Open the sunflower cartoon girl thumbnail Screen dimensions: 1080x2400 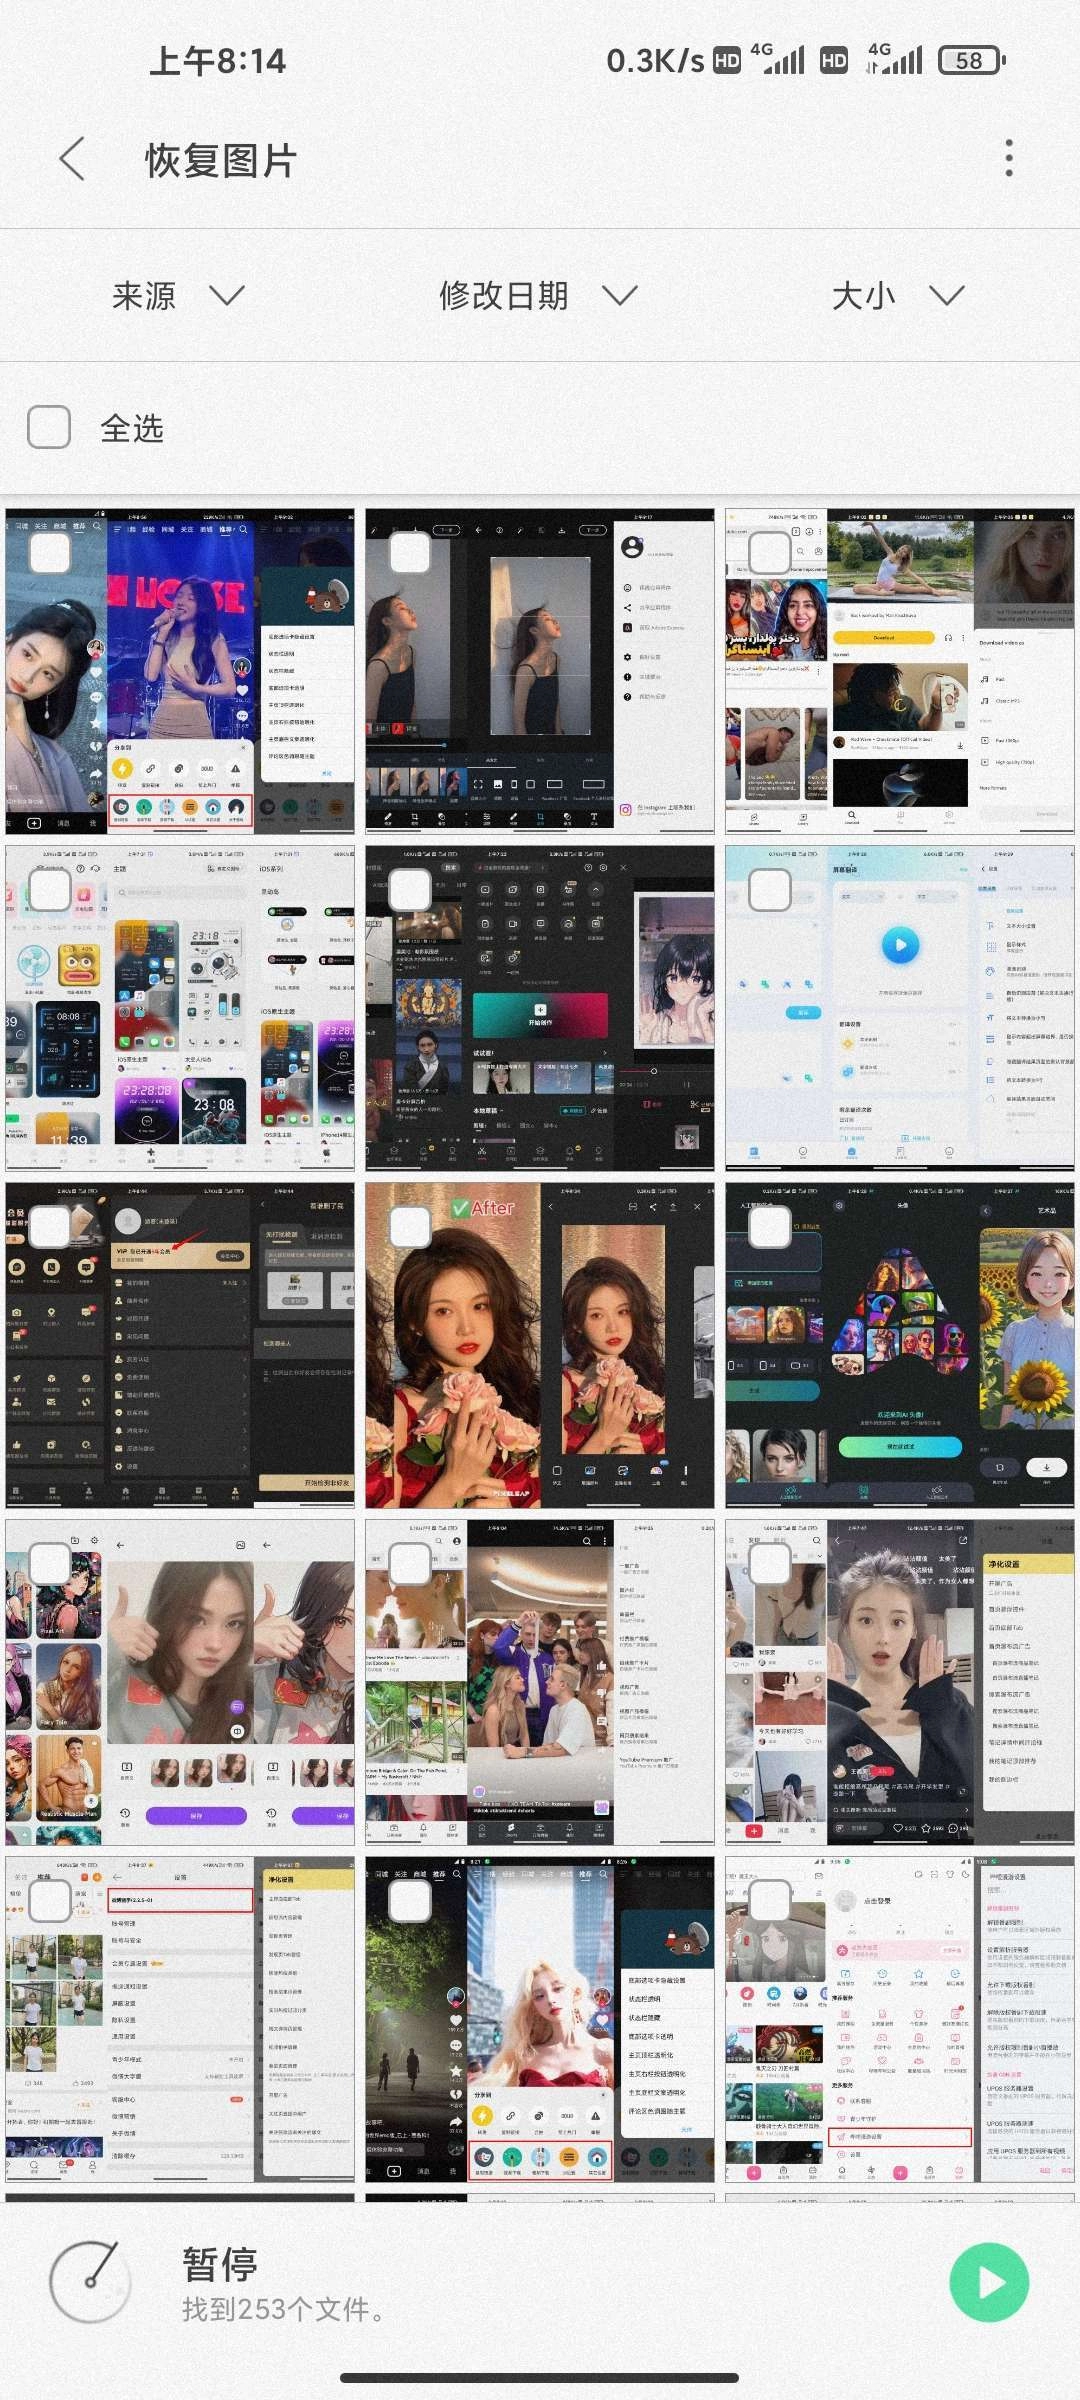(900, 1345)
